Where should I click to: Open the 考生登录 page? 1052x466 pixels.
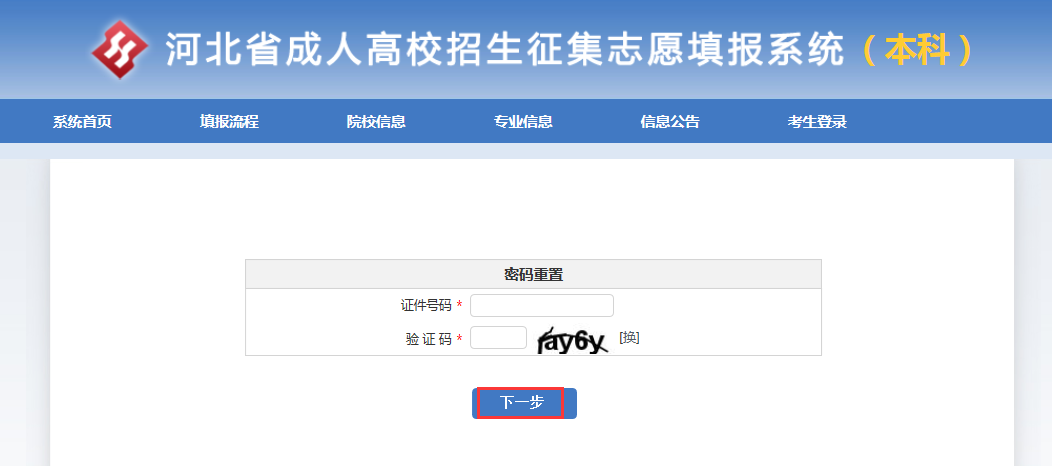817,122
